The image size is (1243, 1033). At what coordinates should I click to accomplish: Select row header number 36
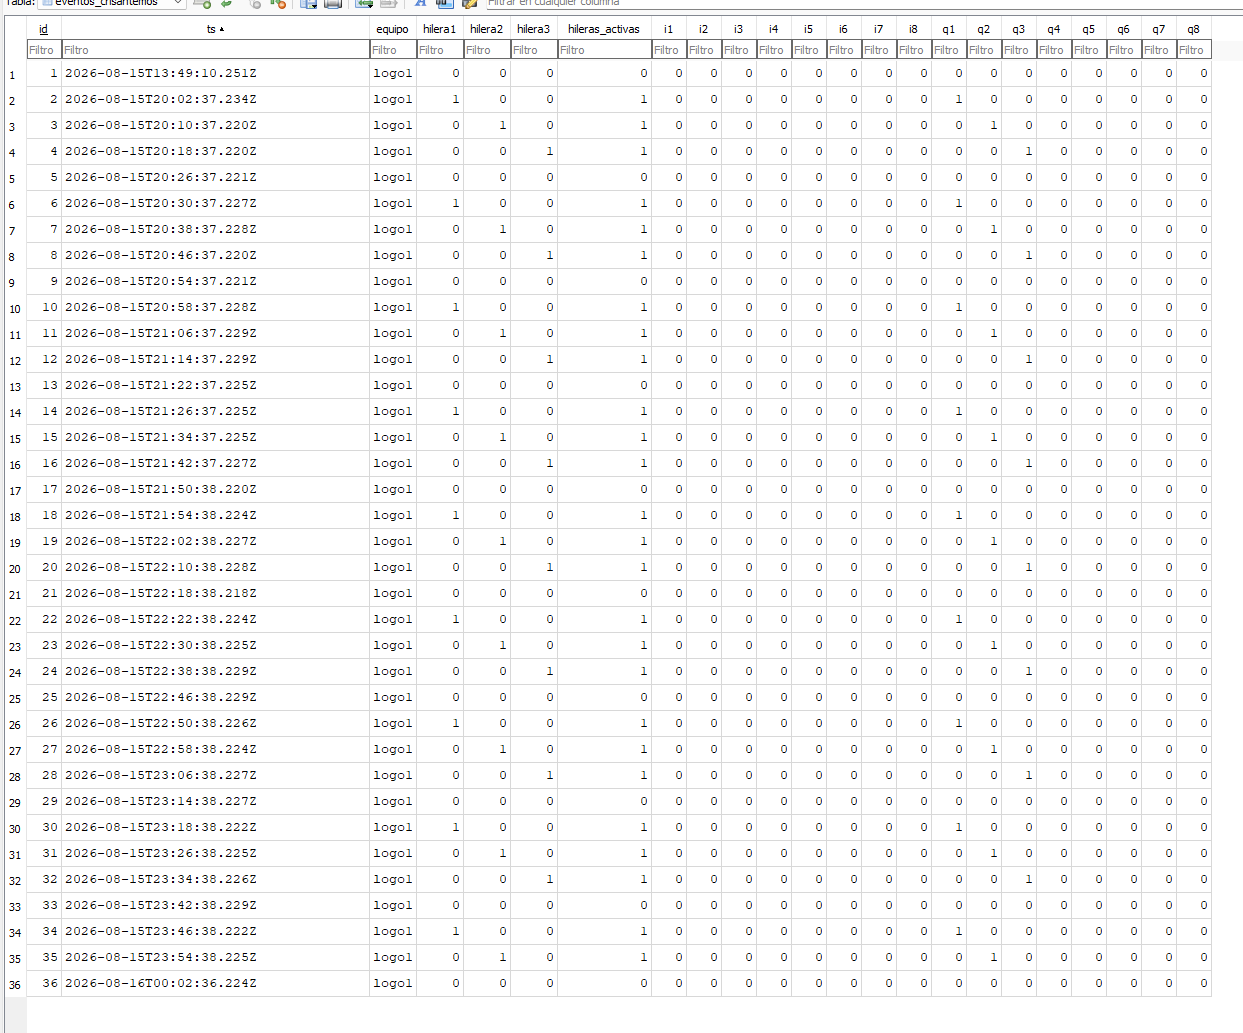[x=13, y=984]
